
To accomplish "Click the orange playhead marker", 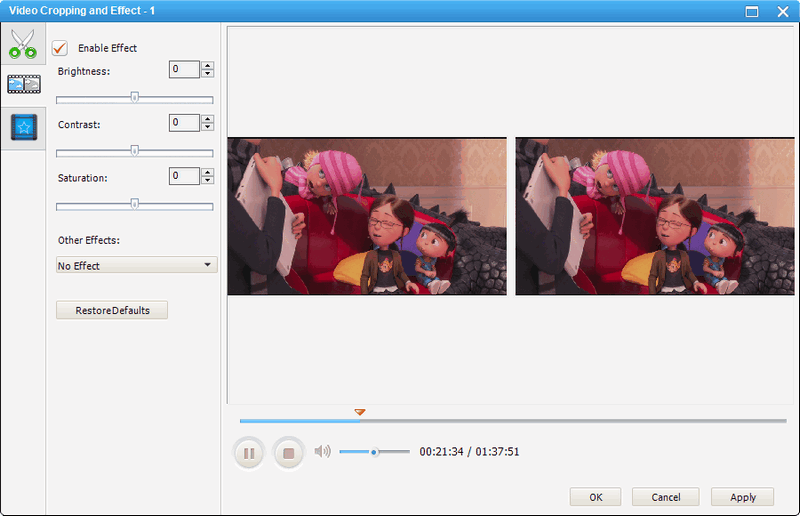I will coord(360,412).
